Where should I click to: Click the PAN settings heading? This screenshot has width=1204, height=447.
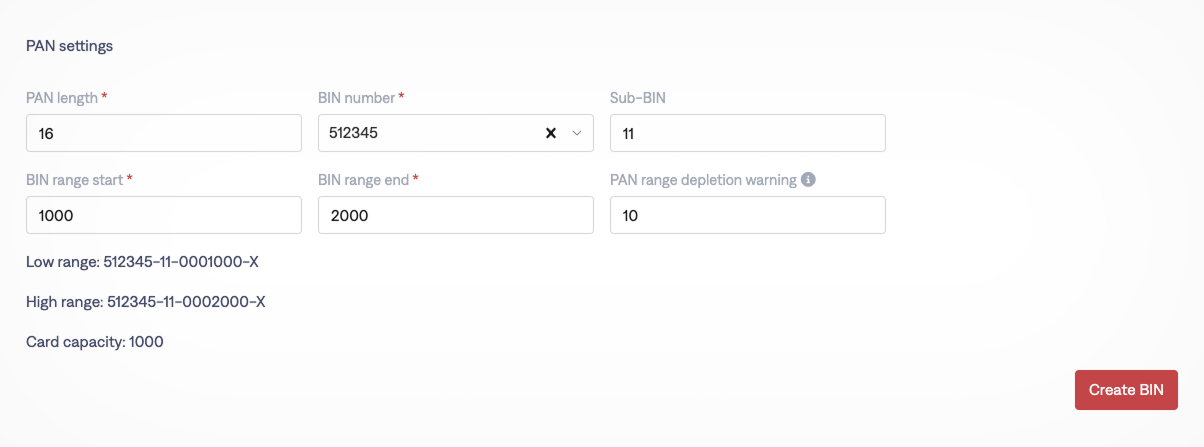coord(70,46)
